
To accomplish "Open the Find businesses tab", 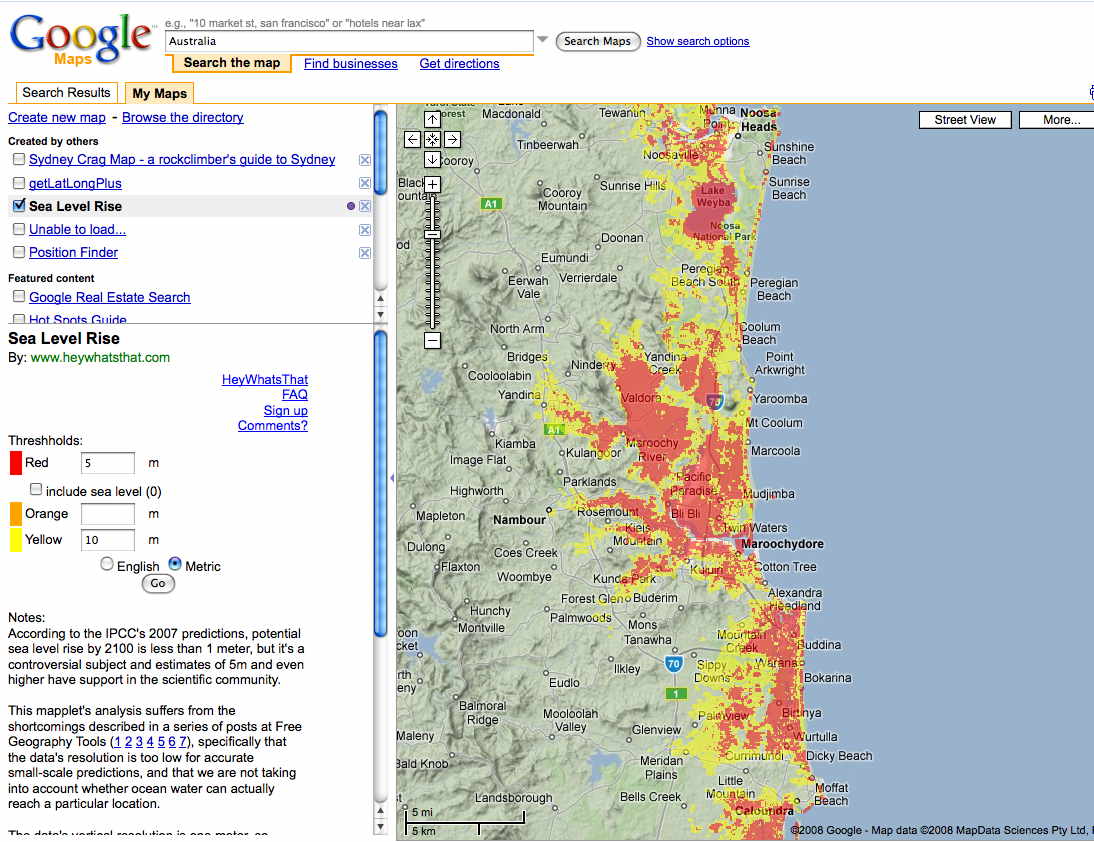I will click(351, 63).
